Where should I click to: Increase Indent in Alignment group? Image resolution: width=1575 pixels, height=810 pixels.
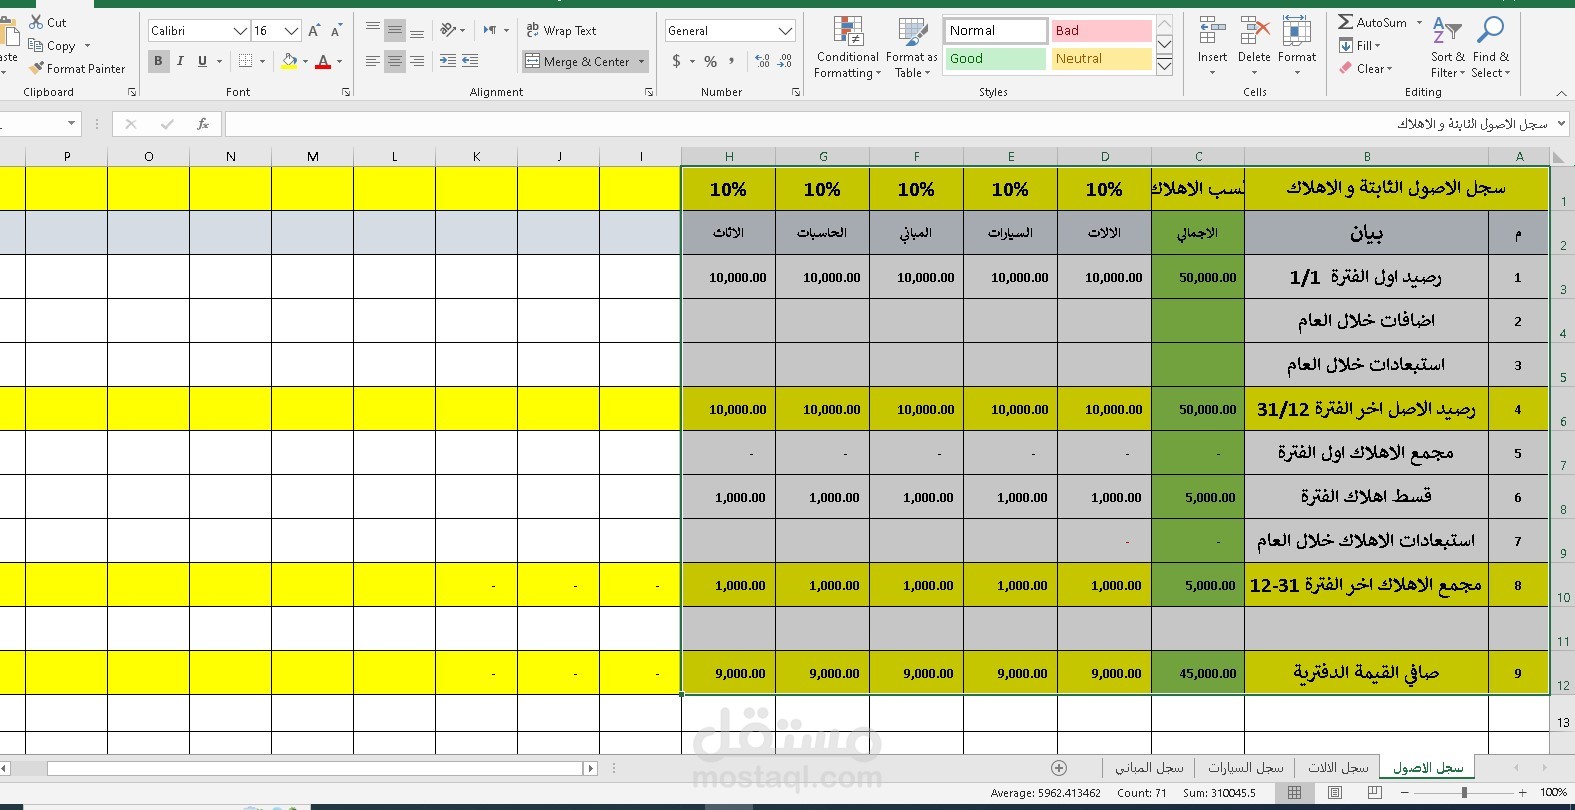[470, 61]
